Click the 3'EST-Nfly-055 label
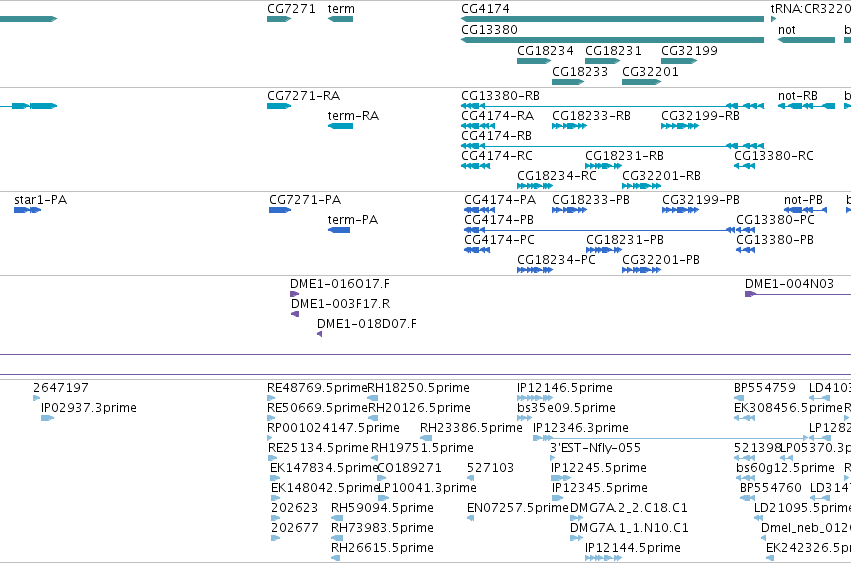Viewport: 851px width, 563px height. 595,448
